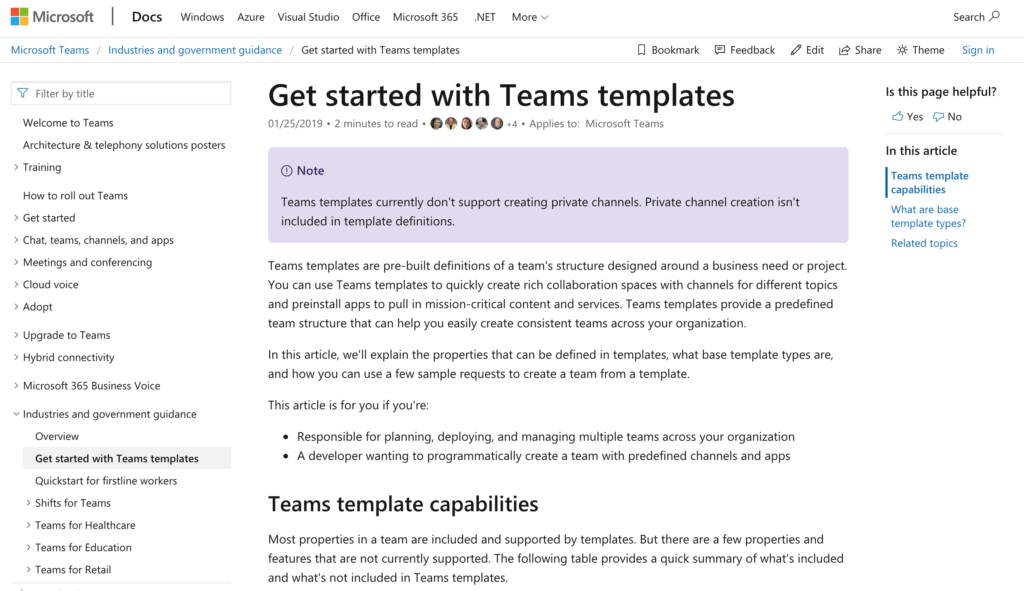
Task: Click the Theme sun icon
Action: click(902, 50)
